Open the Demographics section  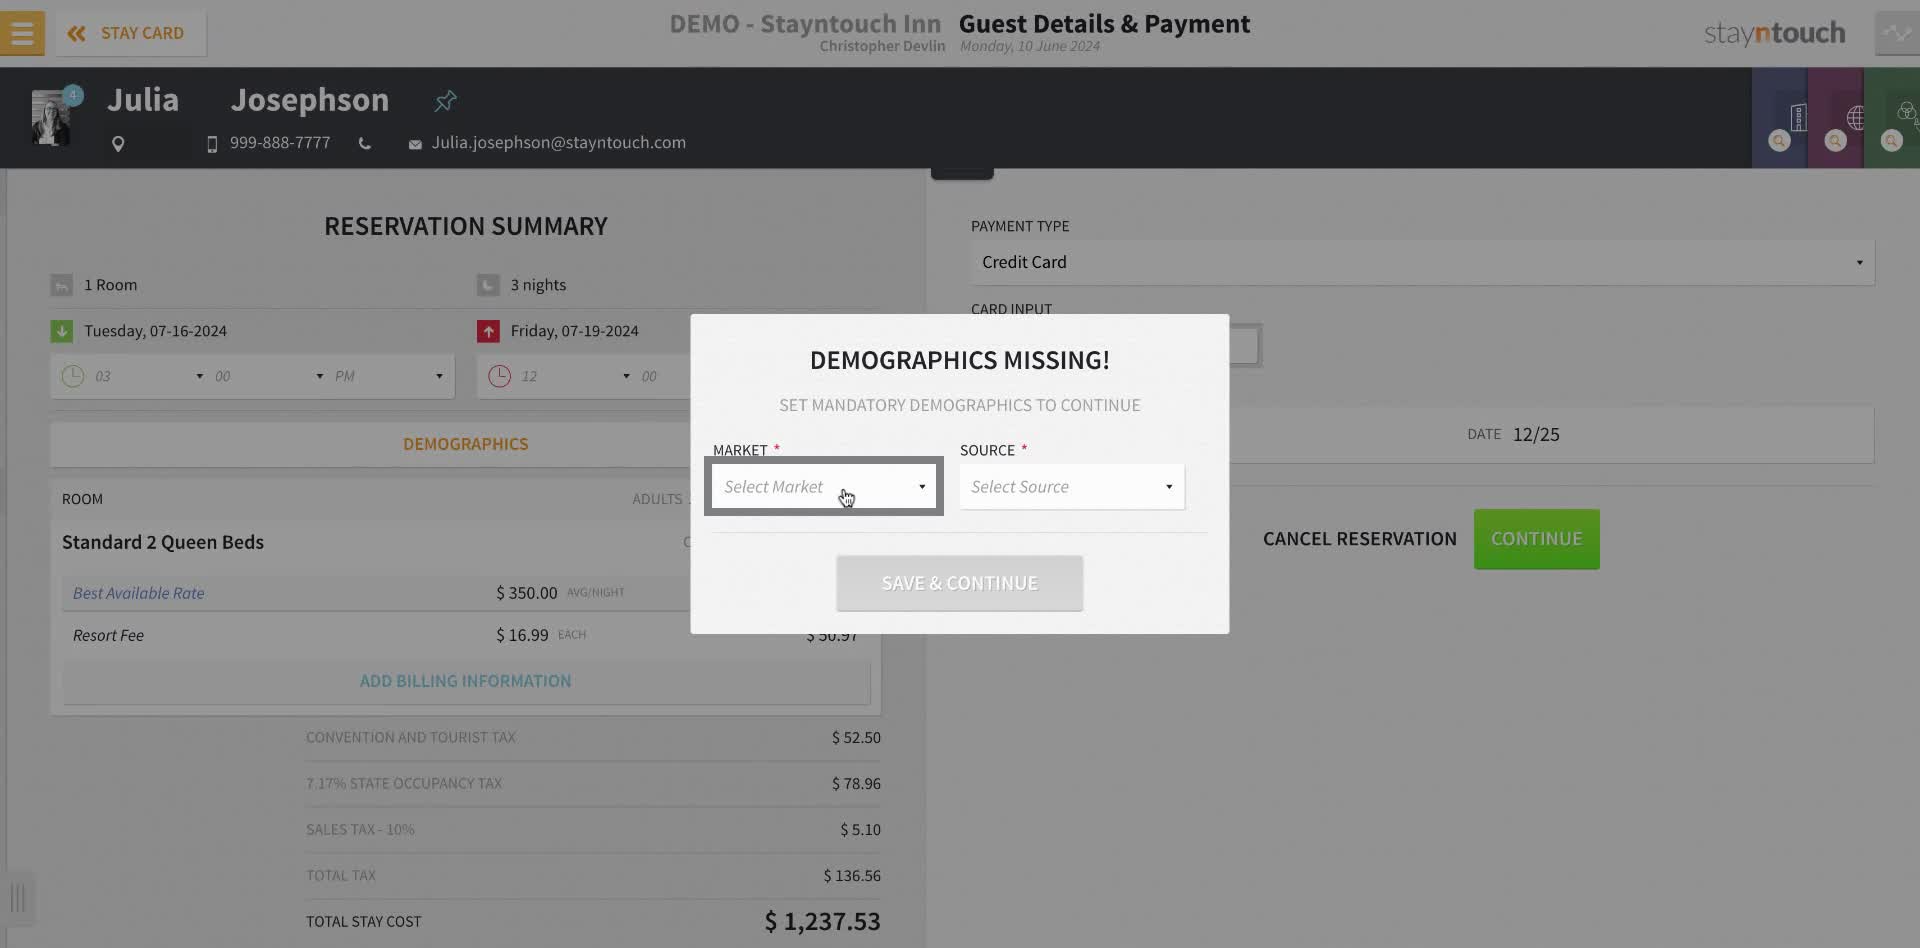click(x=465, y=444)
